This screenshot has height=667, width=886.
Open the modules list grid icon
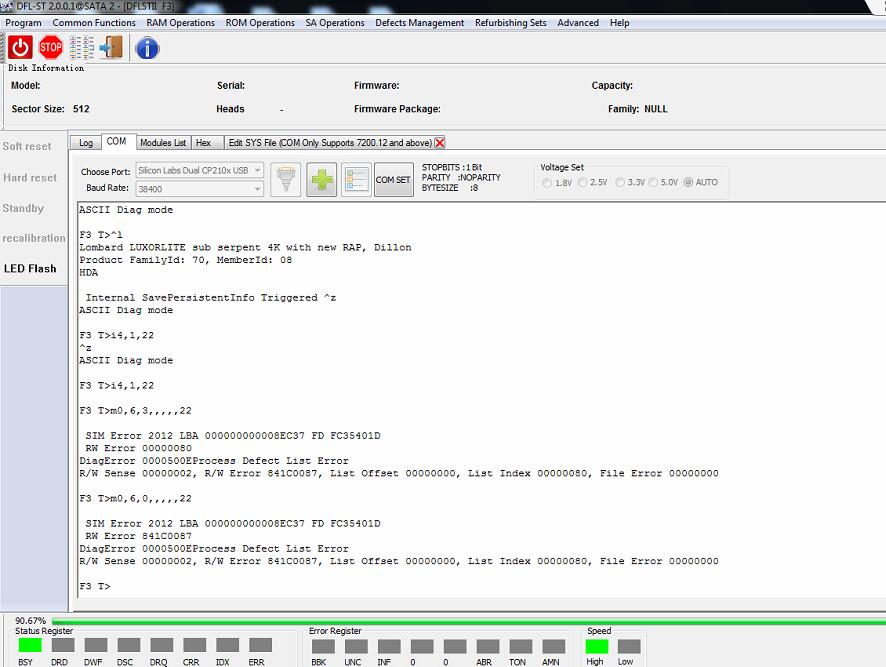[82, 47]
